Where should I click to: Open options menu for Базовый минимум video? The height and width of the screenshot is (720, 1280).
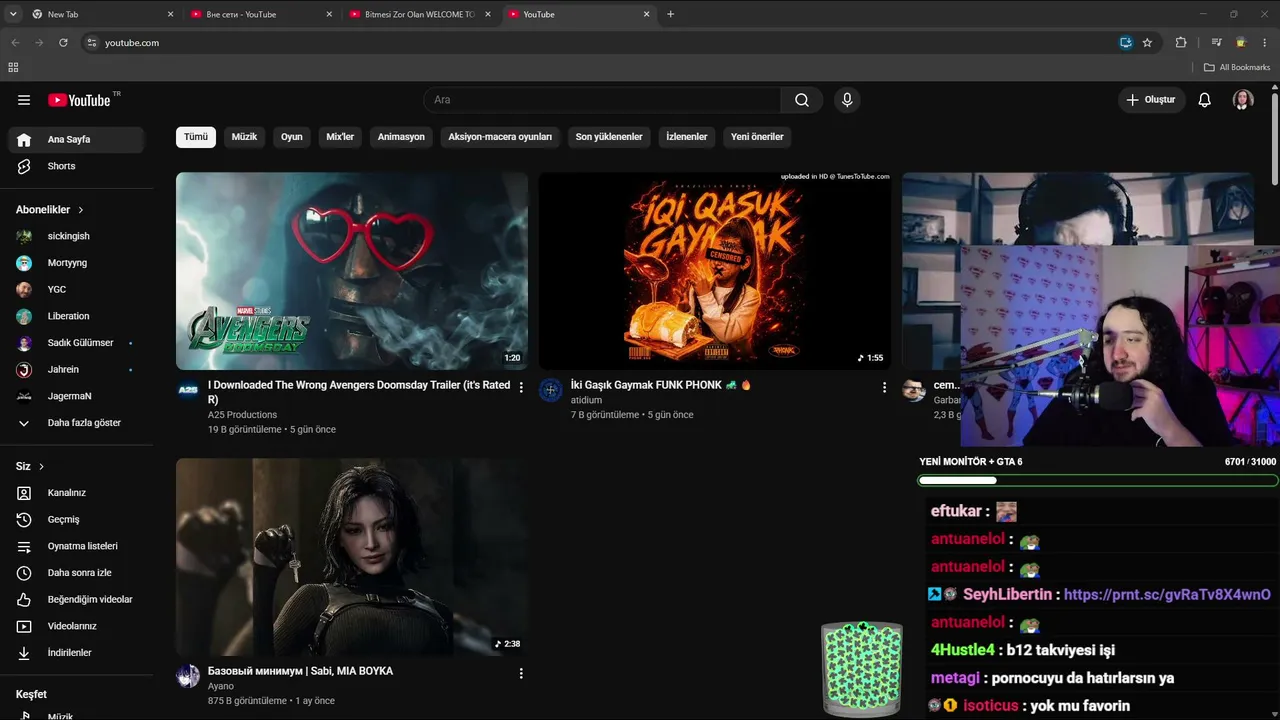click(521, 673)
